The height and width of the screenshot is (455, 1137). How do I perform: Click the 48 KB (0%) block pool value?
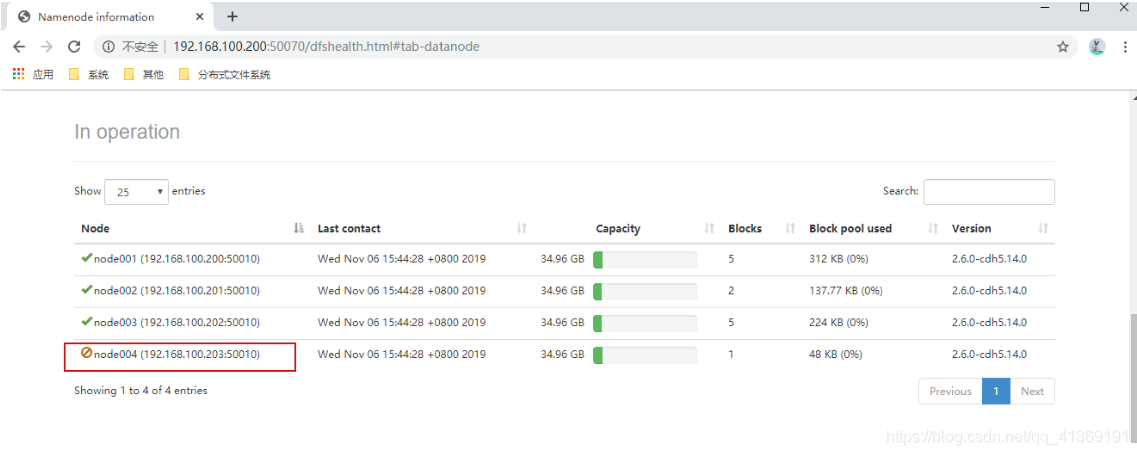coord(835,354)
